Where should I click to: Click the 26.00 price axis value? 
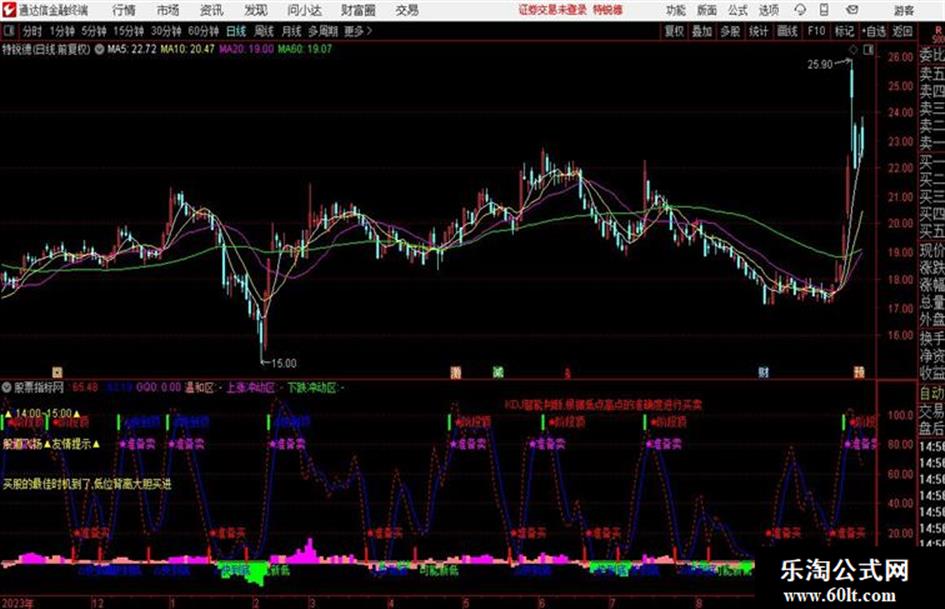click(900, 57)
